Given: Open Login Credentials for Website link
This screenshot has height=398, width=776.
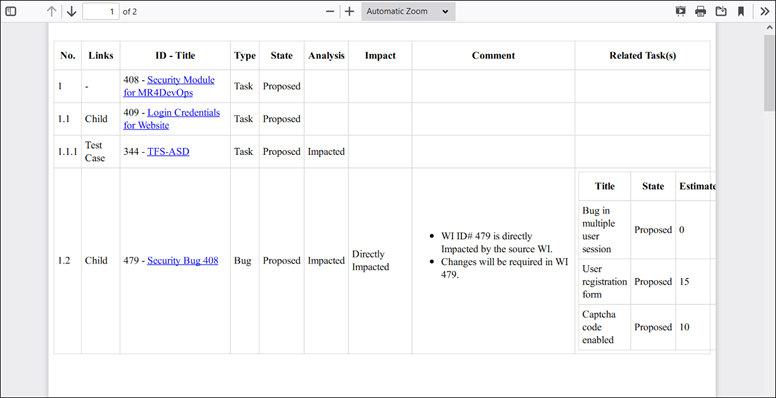Looking at the screenshot, I should coord(171,119).
